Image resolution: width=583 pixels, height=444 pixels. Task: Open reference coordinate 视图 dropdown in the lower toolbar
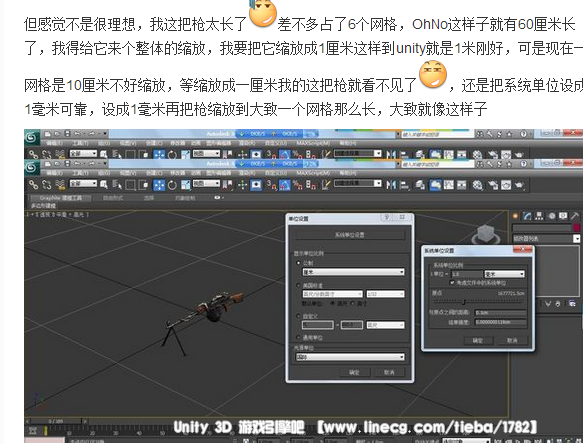pyautogui.click(x=206, y=184)
